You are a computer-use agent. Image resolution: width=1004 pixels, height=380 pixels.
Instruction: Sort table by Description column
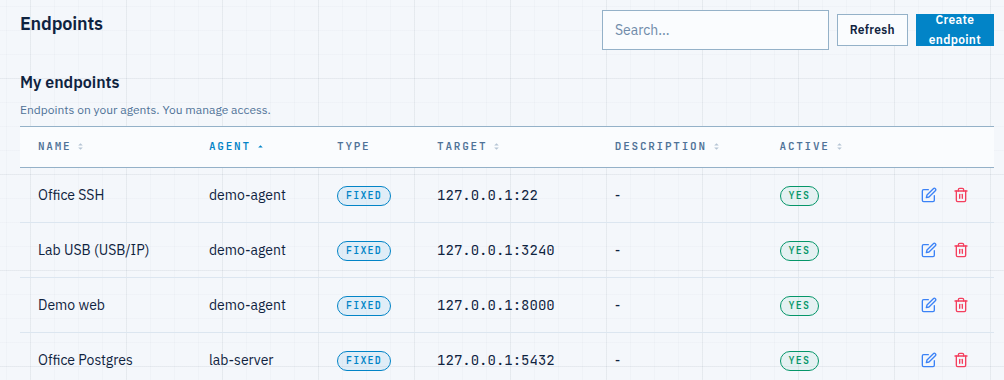tap(667, 146)
